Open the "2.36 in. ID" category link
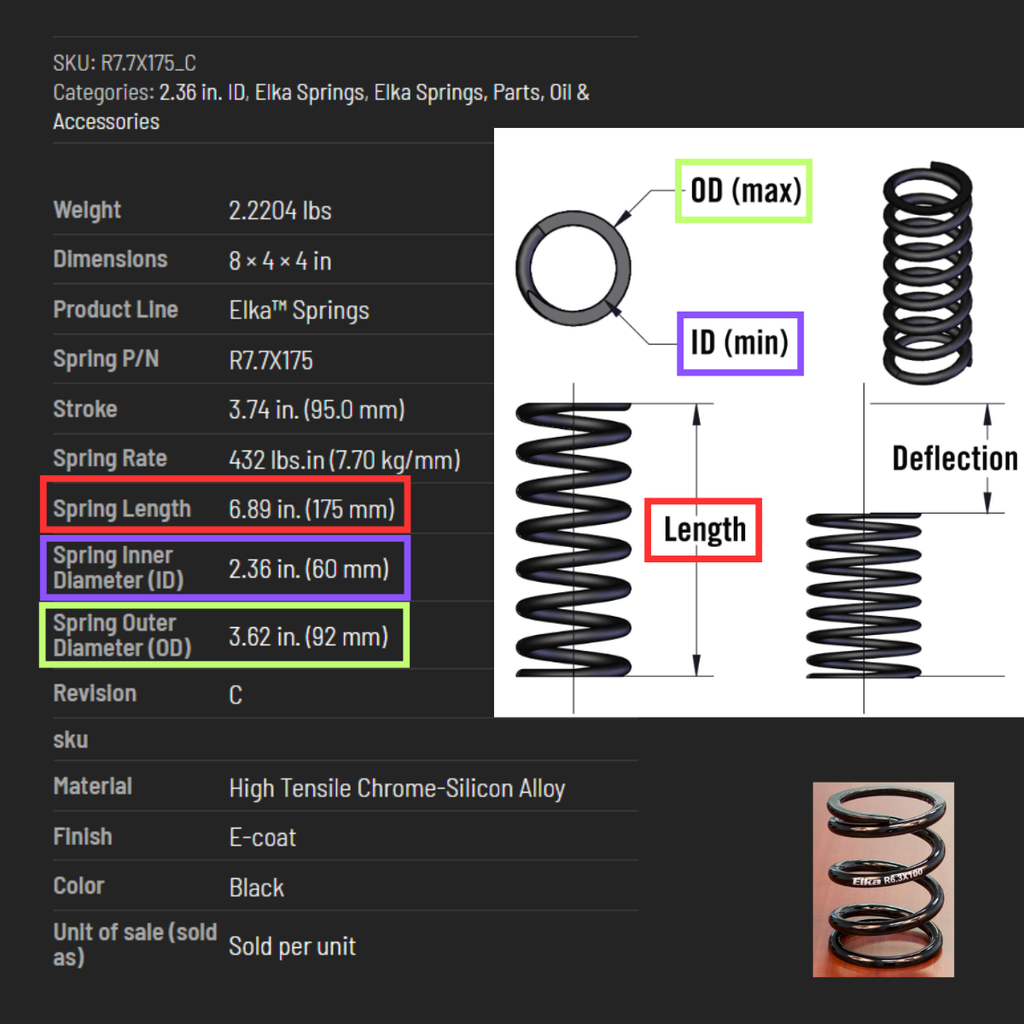The height and width of the screenshot is (1024, 1024). tap(202, 92)
